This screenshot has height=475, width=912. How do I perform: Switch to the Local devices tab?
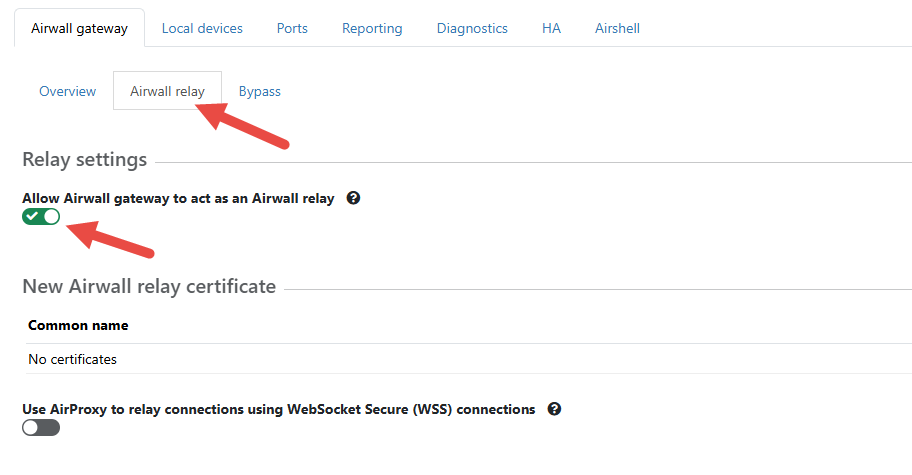pos(202,28)
